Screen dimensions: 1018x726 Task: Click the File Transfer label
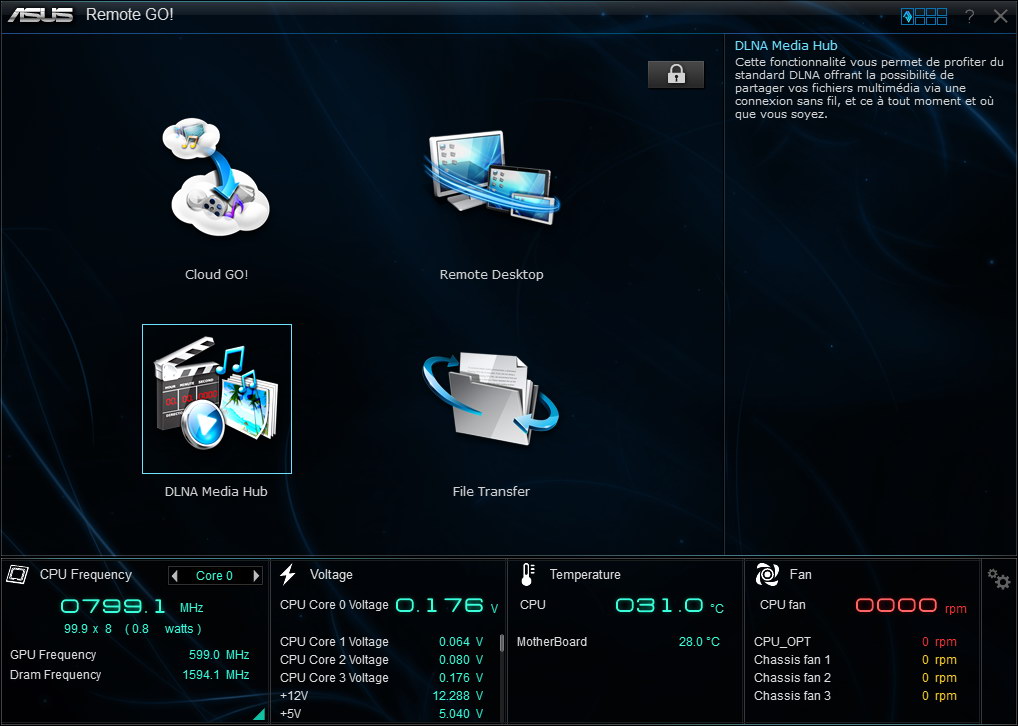[x=491, y=491]
